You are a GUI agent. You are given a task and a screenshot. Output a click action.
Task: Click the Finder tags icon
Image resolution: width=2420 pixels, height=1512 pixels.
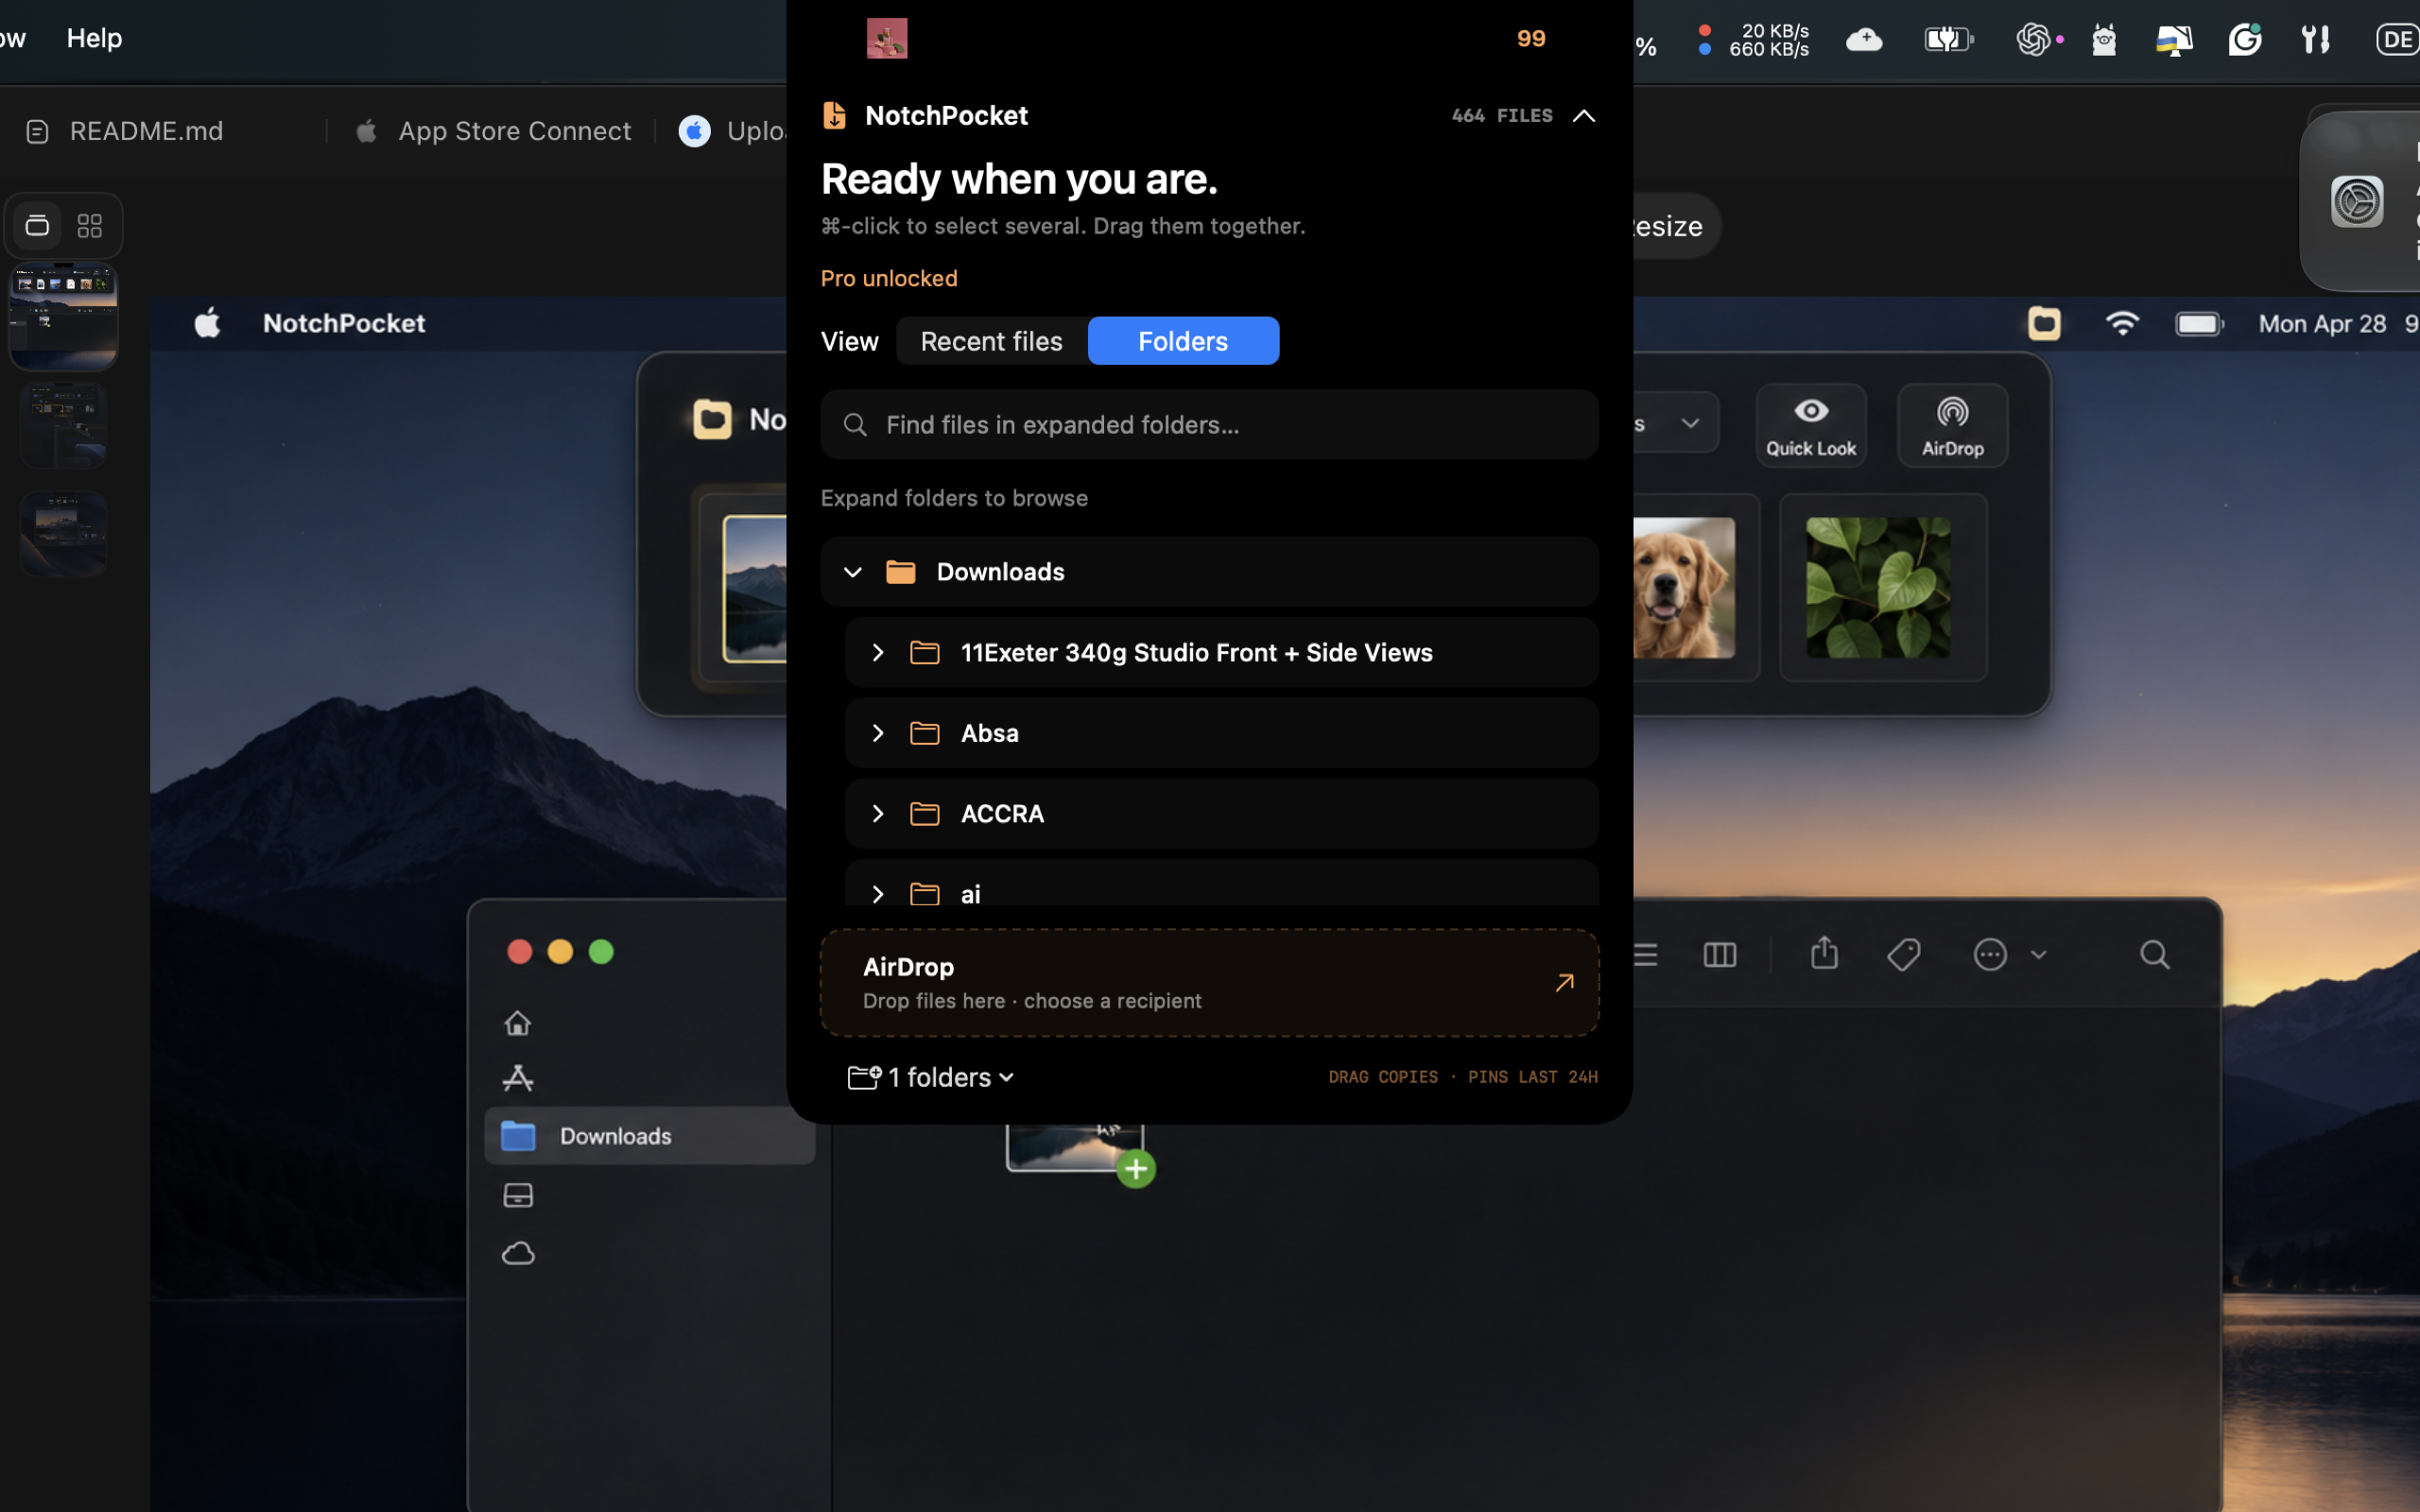pos(1903,954)
